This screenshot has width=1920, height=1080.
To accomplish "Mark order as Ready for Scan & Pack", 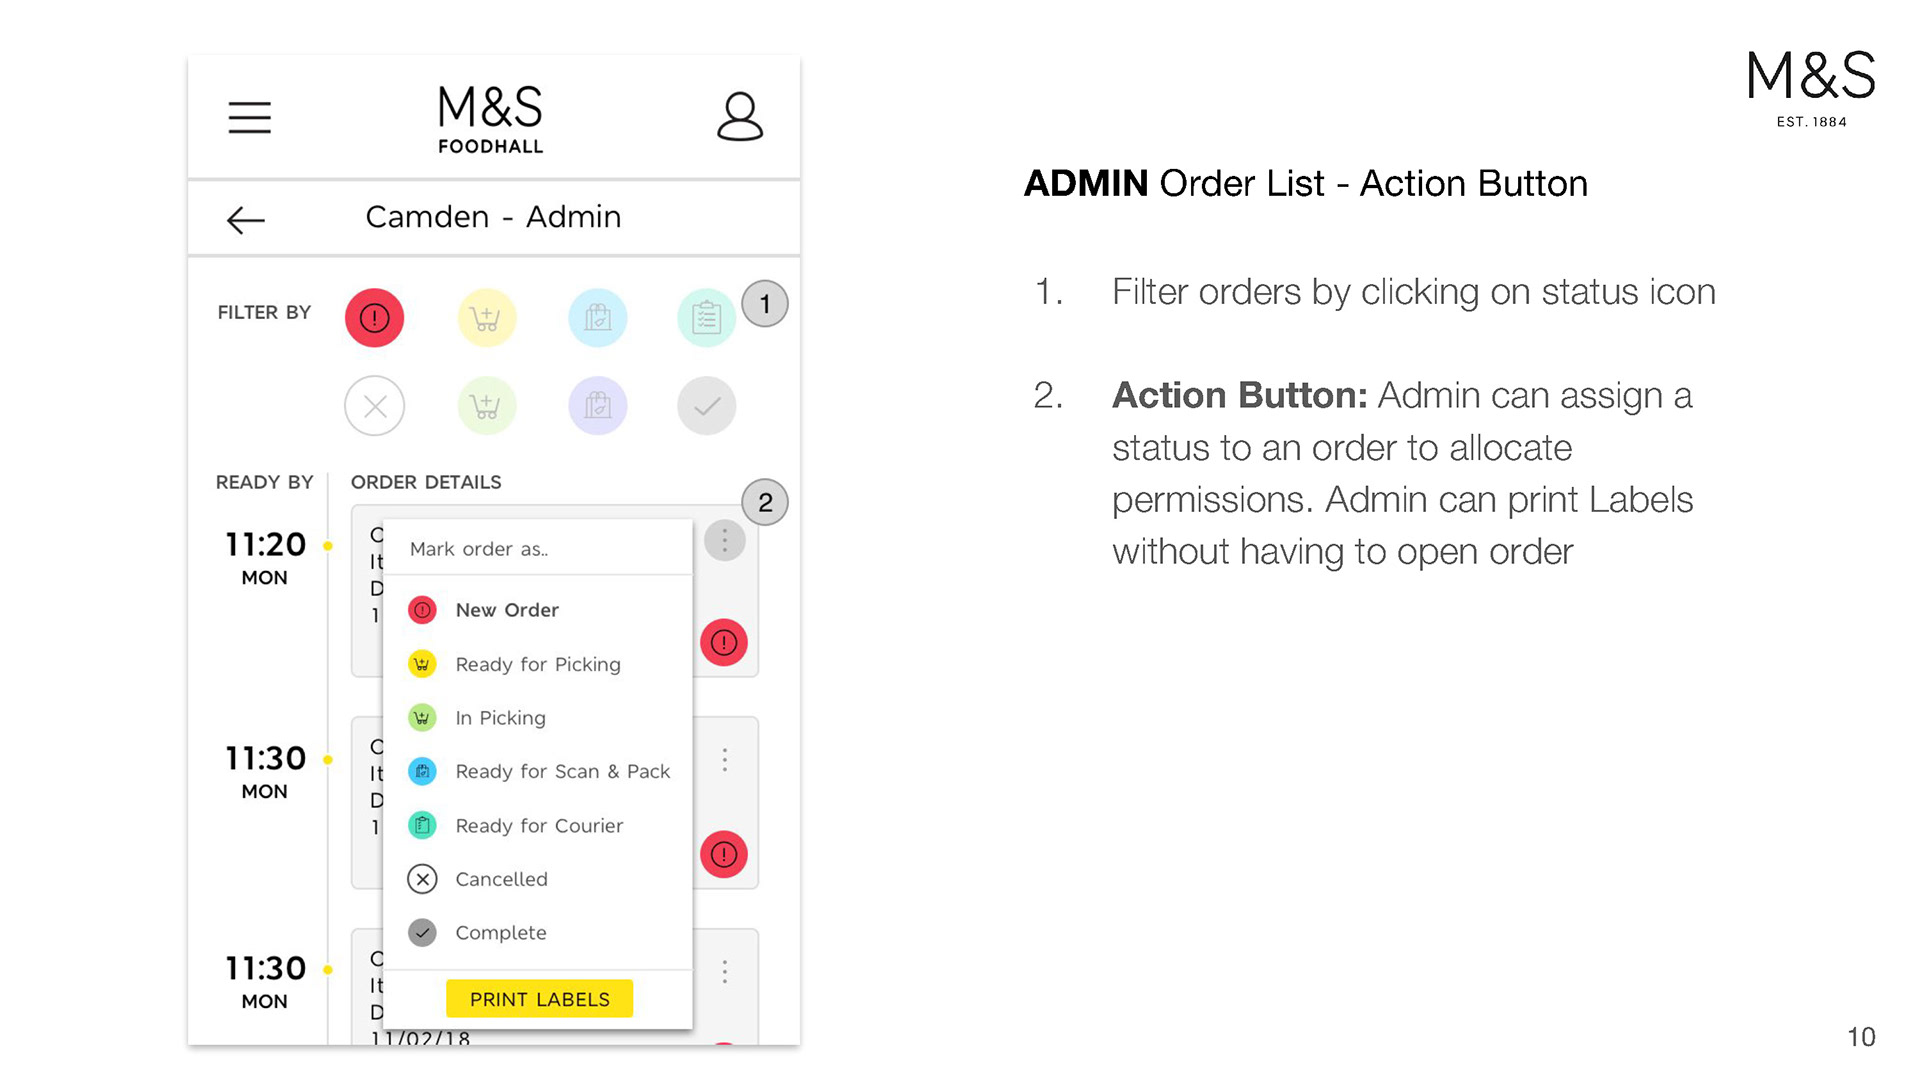I will point(538,771).
